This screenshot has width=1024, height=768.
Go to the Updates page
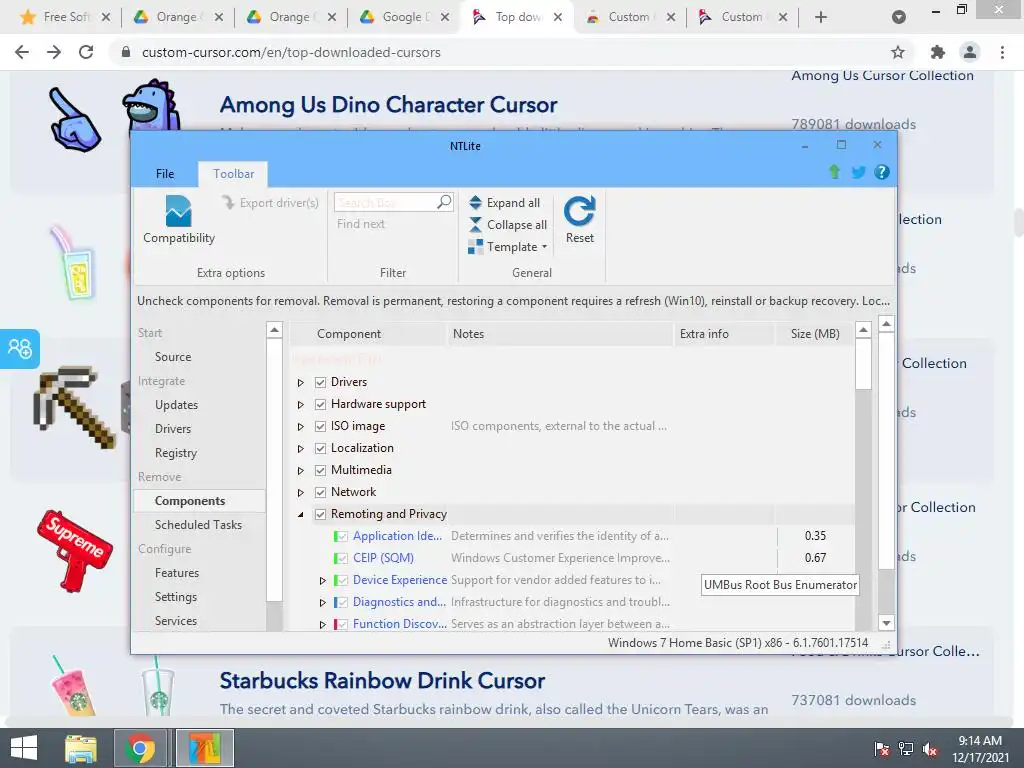pos(176,405)
